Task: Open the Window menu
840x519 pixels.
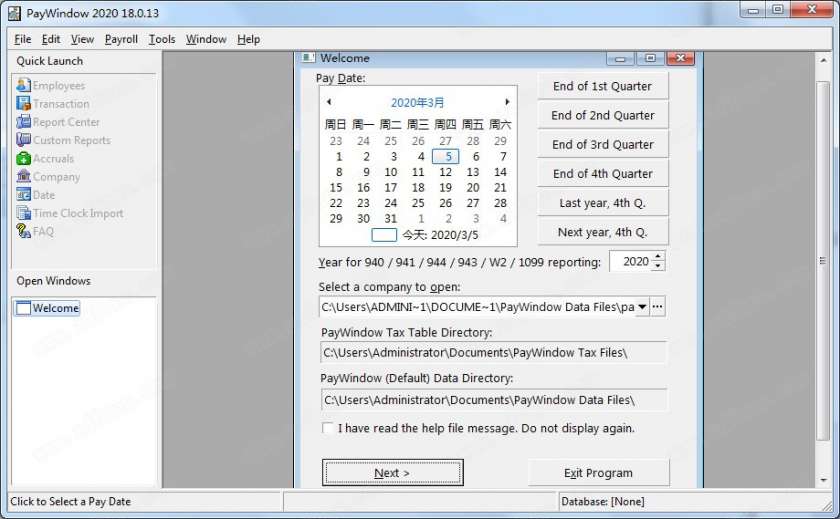Action: pyautogui.click(x=206, y=39)
